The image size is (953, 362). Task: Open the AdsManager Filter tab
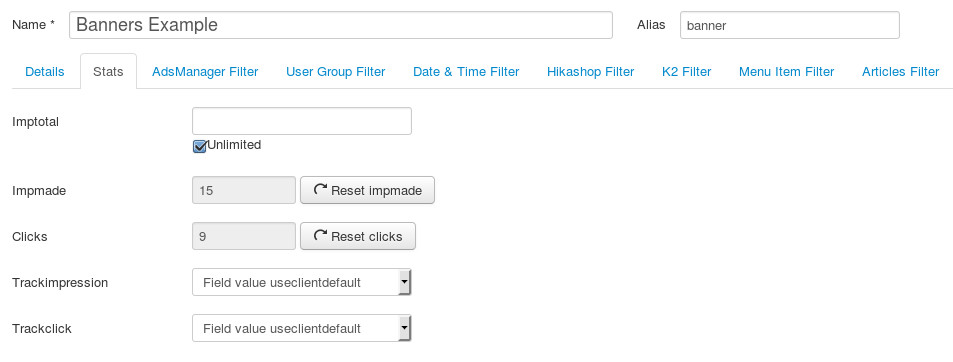click(205, 72)
